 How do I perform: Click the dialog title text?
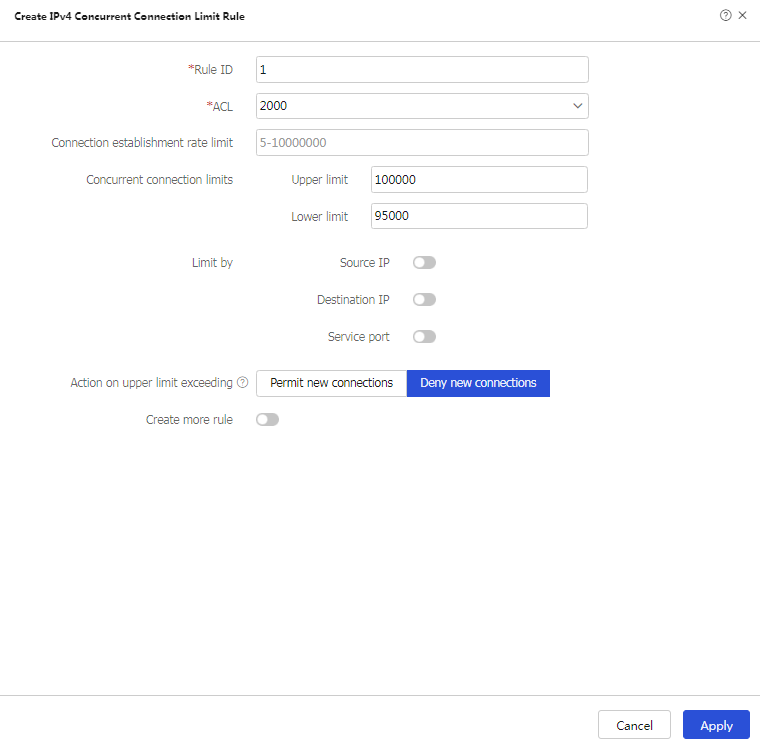[x=129, y=16]
